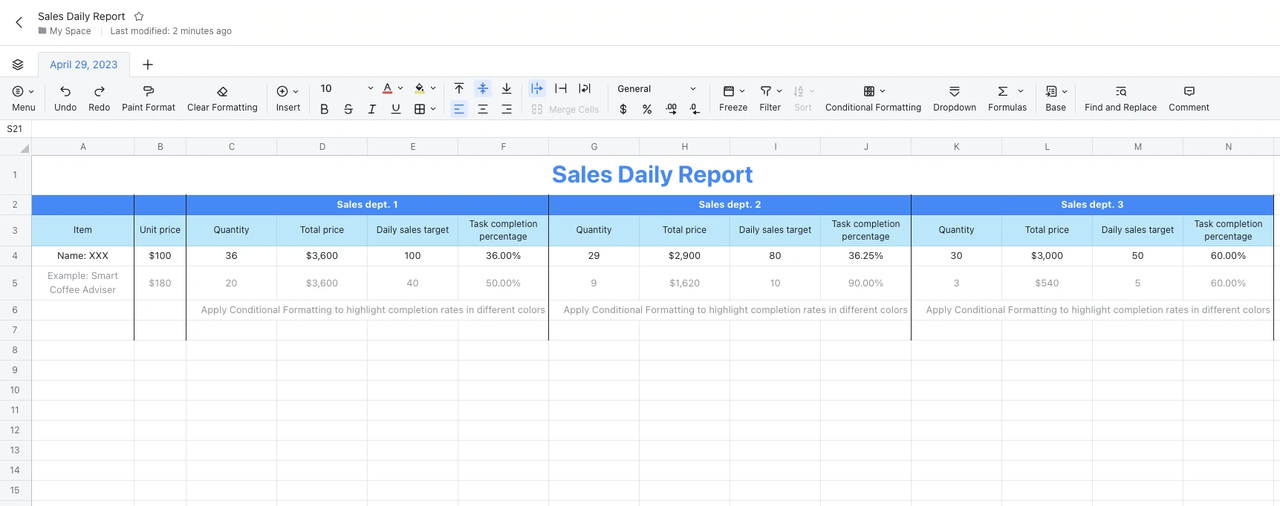Screen dimensions: 1280x506
Task: Open the sheet list layers icon
Action: (x=18, y=64)
